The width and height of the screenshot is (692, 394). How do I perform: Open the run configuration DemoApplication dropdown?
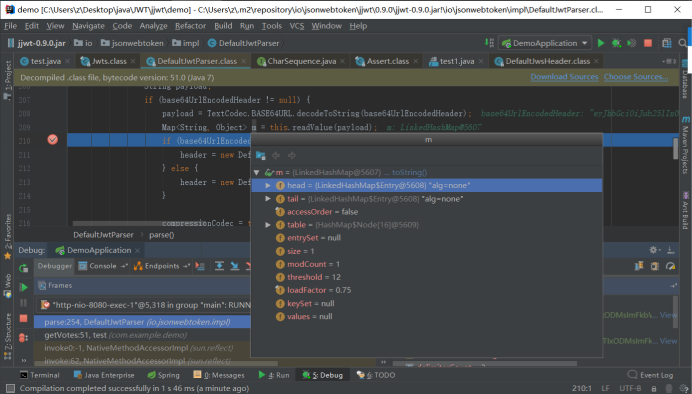click(545, 43)
